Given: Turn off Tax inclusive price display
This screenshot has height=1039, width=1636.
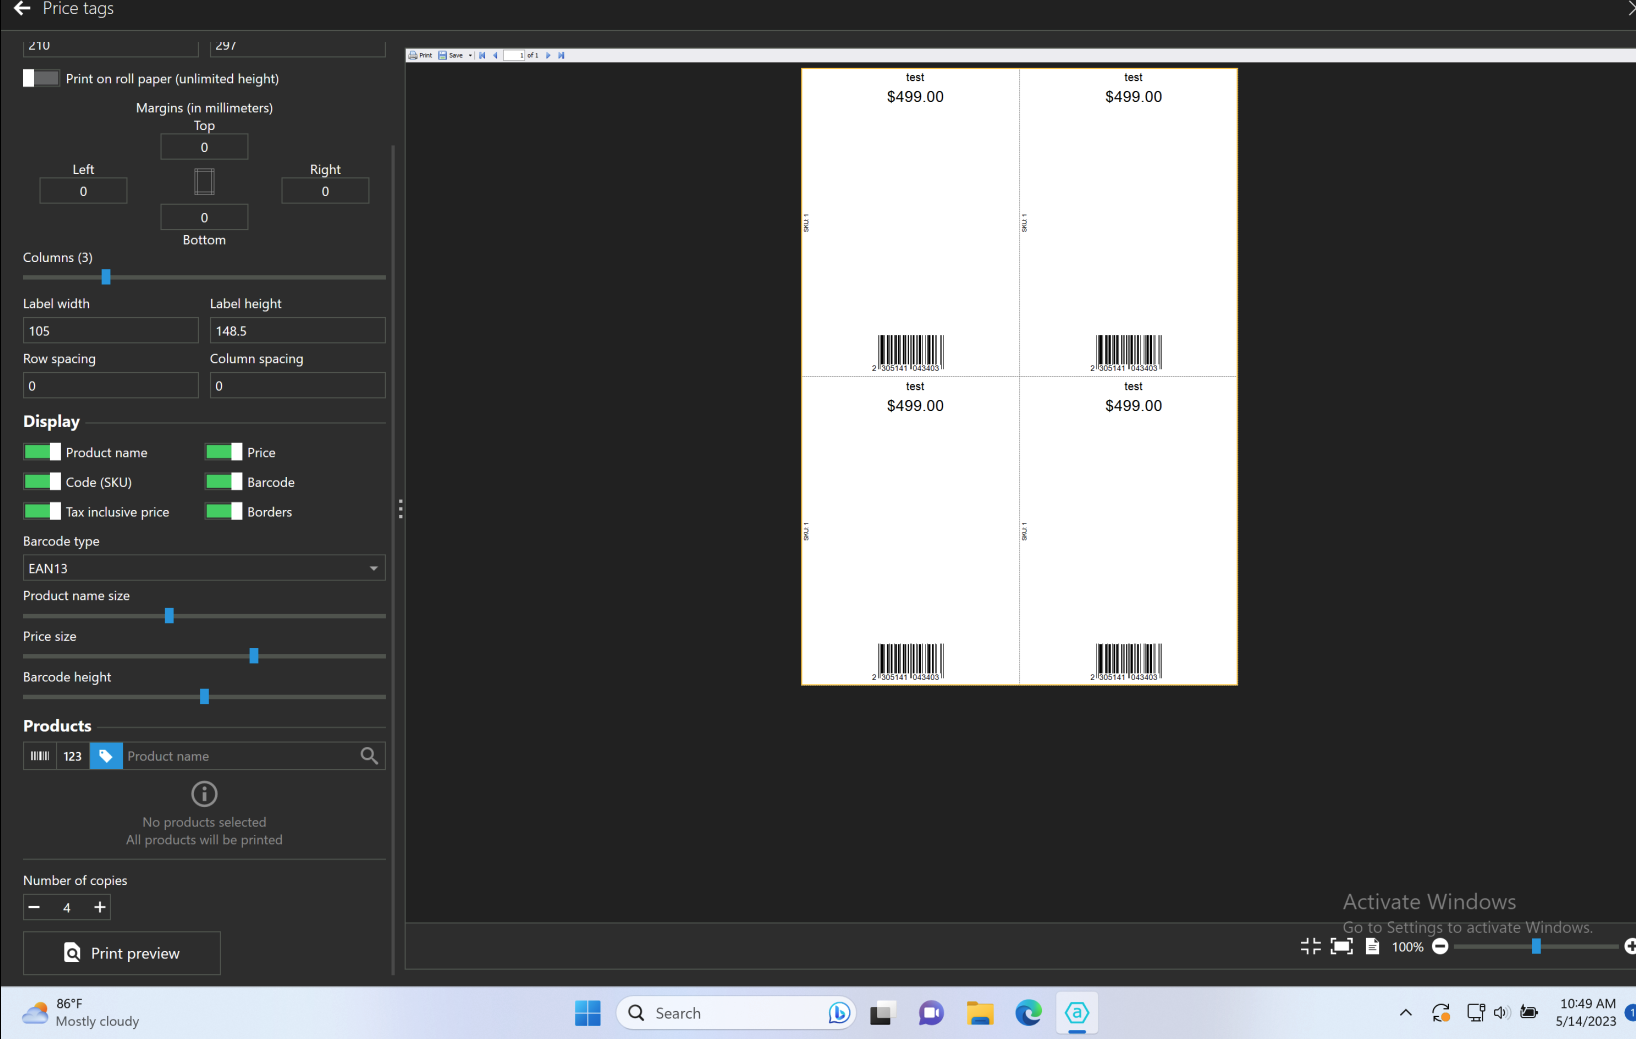Looking at the screenshot, I should pos(41,511).
